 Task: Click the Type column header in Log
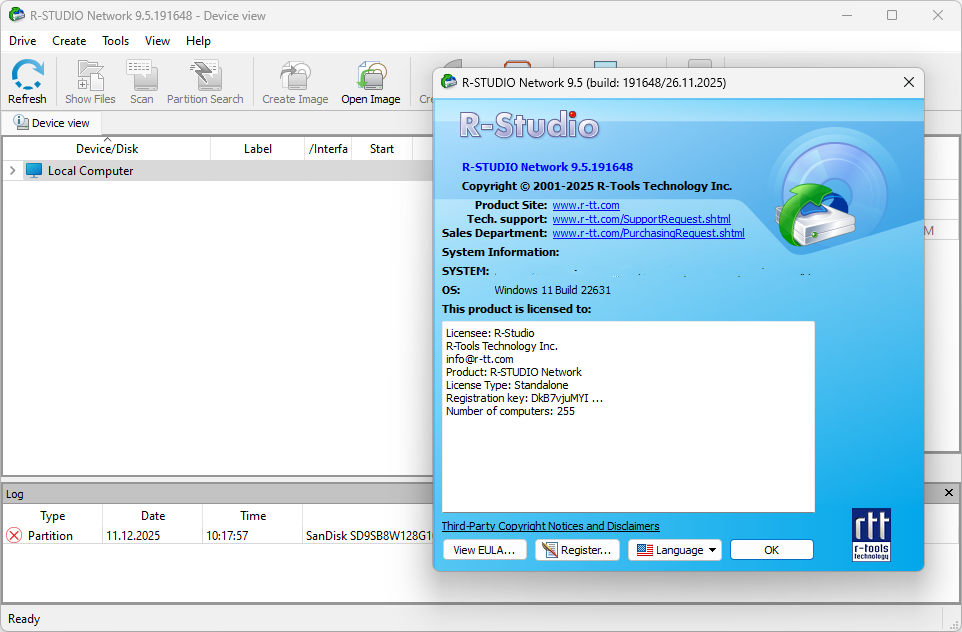(53, 516)
